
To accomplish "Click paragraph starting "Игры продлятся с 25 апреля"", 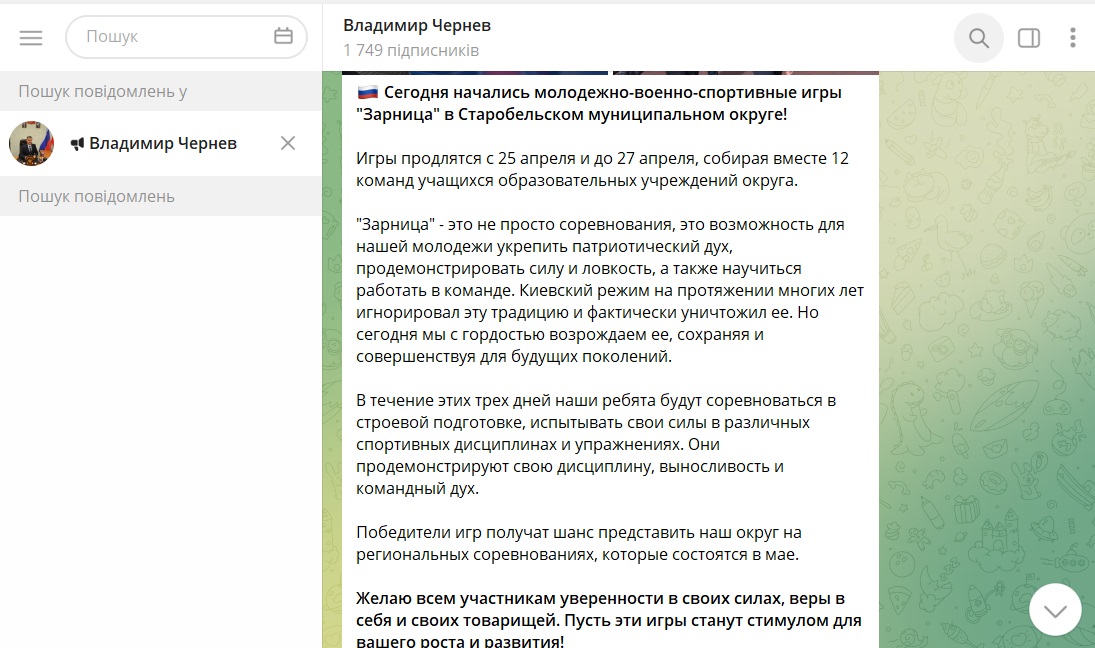I will tap(602, 169).
